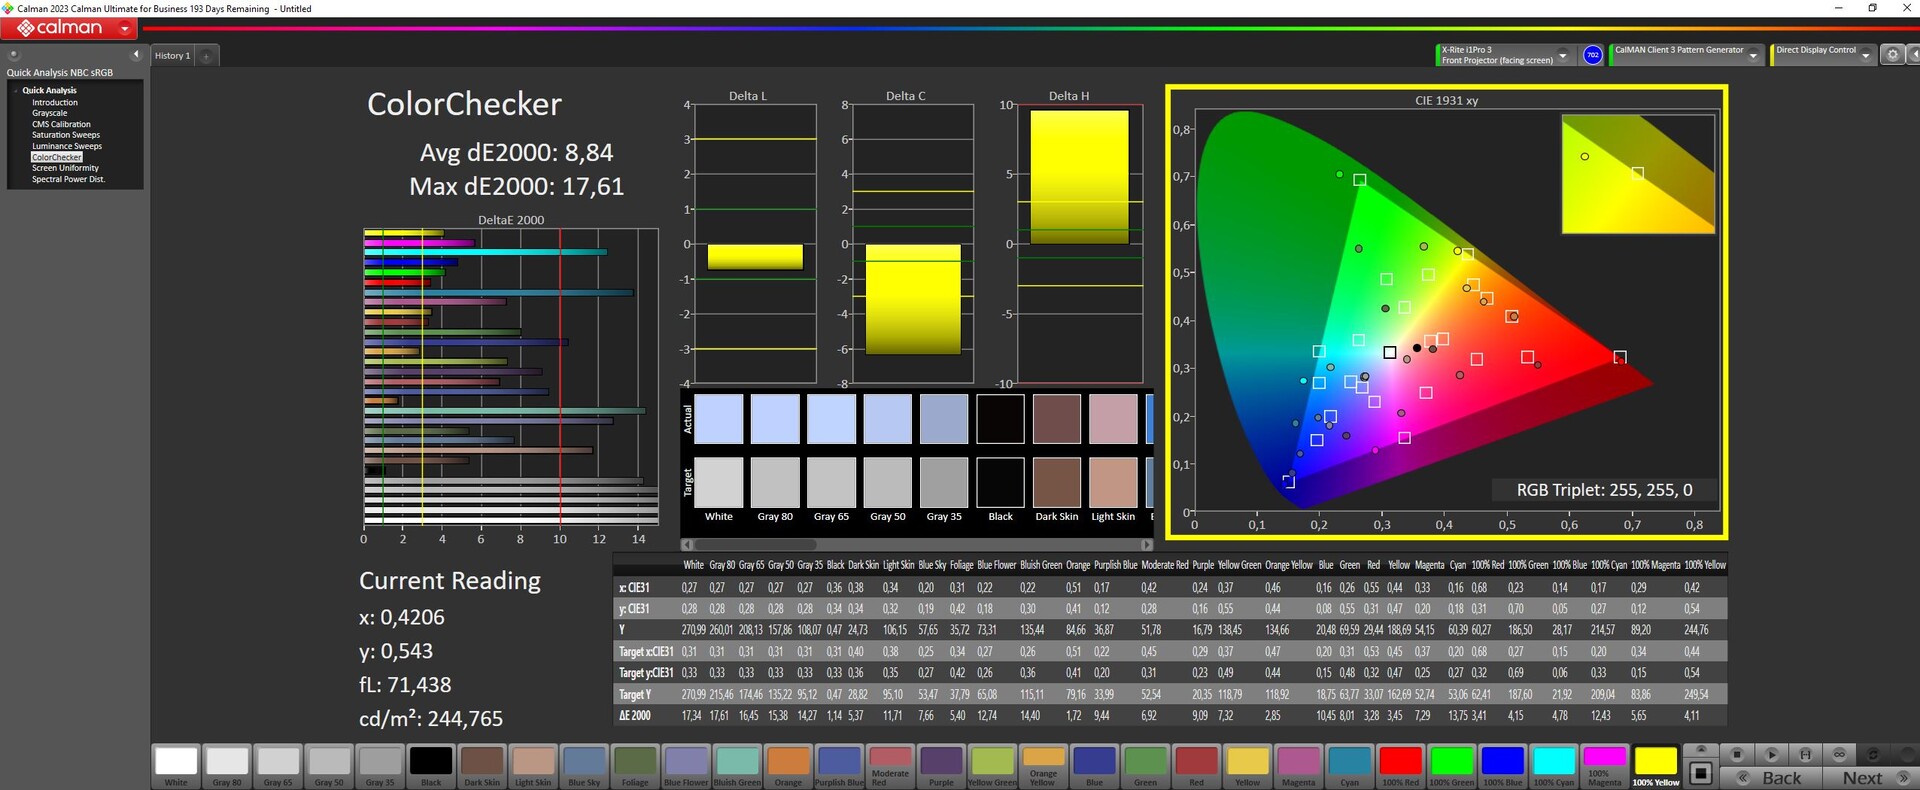The image size is (1920, 790).
Task: Add a new history tab with plus icon
Action: [x=207, y=56]
